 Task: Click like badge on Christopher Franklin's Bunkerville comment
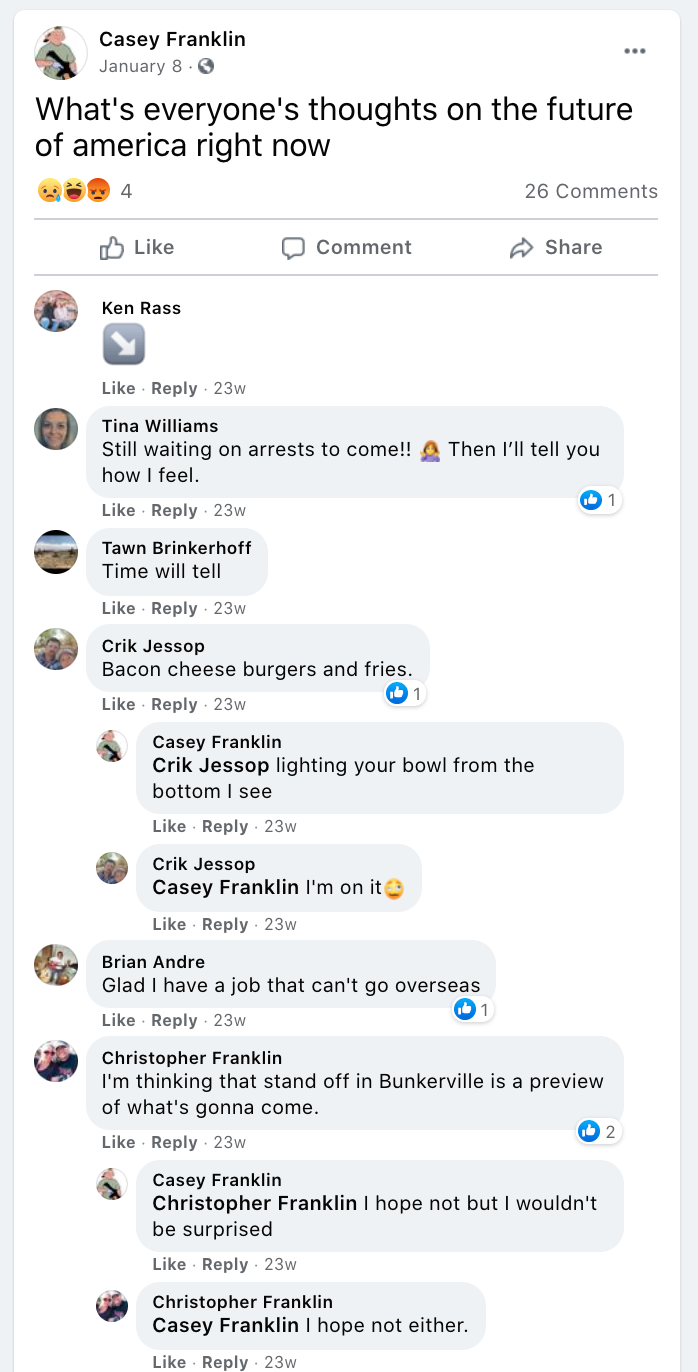pos(598,1132)
